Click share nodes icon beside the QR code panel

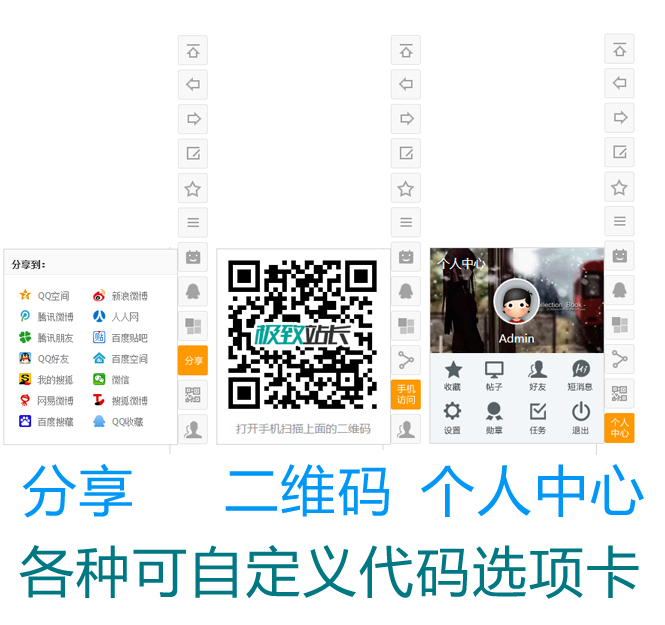click(x=406, y=360)
